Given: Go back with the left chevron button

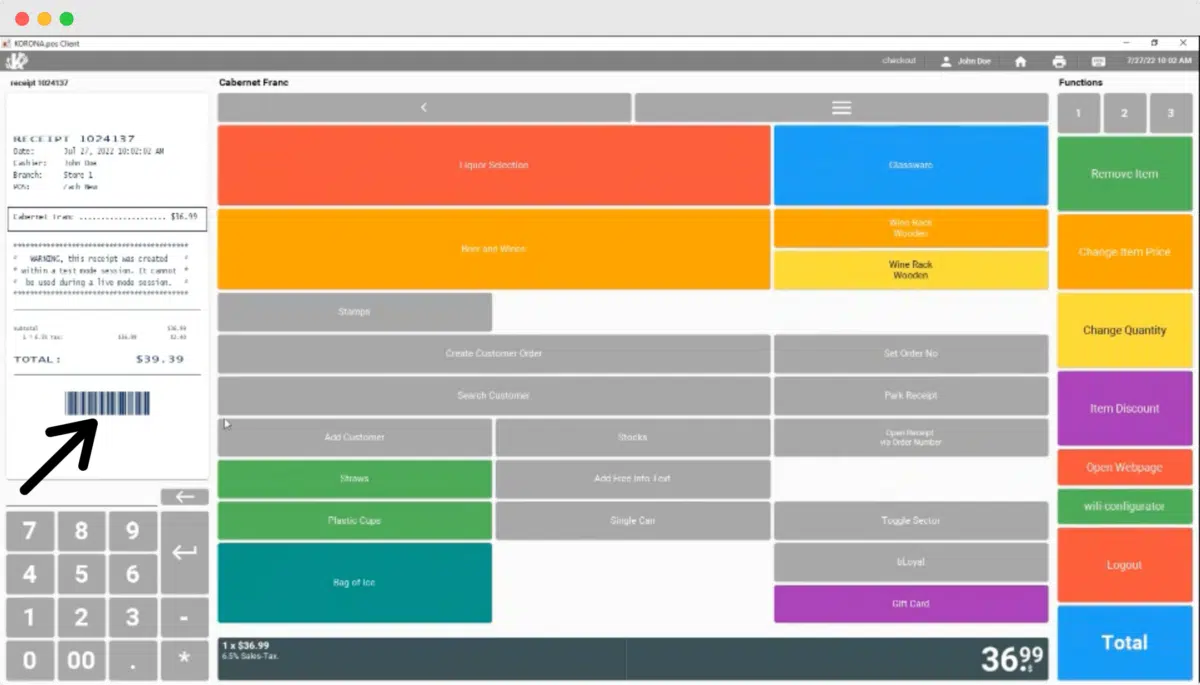Looking at the screenshot, I should [x=424, y=107].
